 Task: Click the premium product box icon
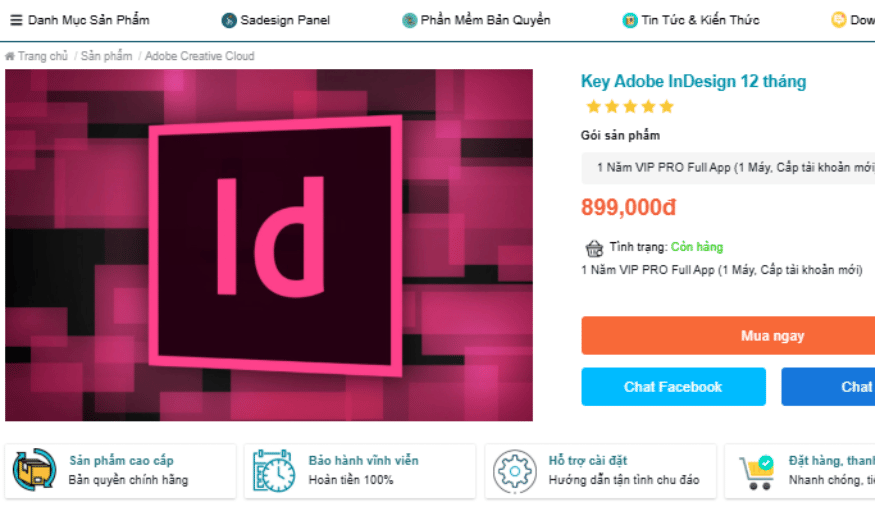34,470
